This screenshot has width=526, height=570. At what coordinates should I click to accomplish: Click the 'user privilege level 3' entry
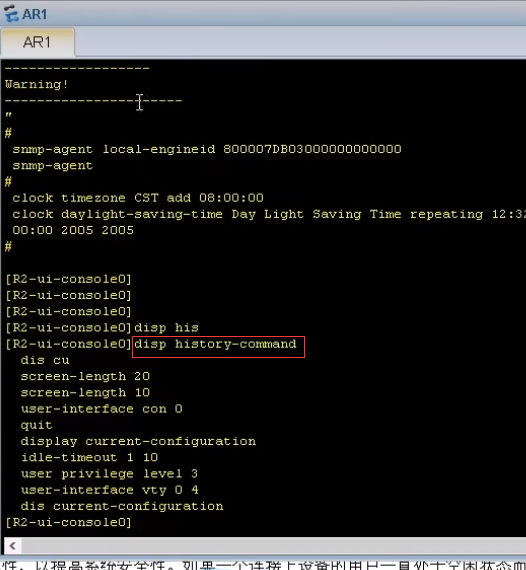109,474
